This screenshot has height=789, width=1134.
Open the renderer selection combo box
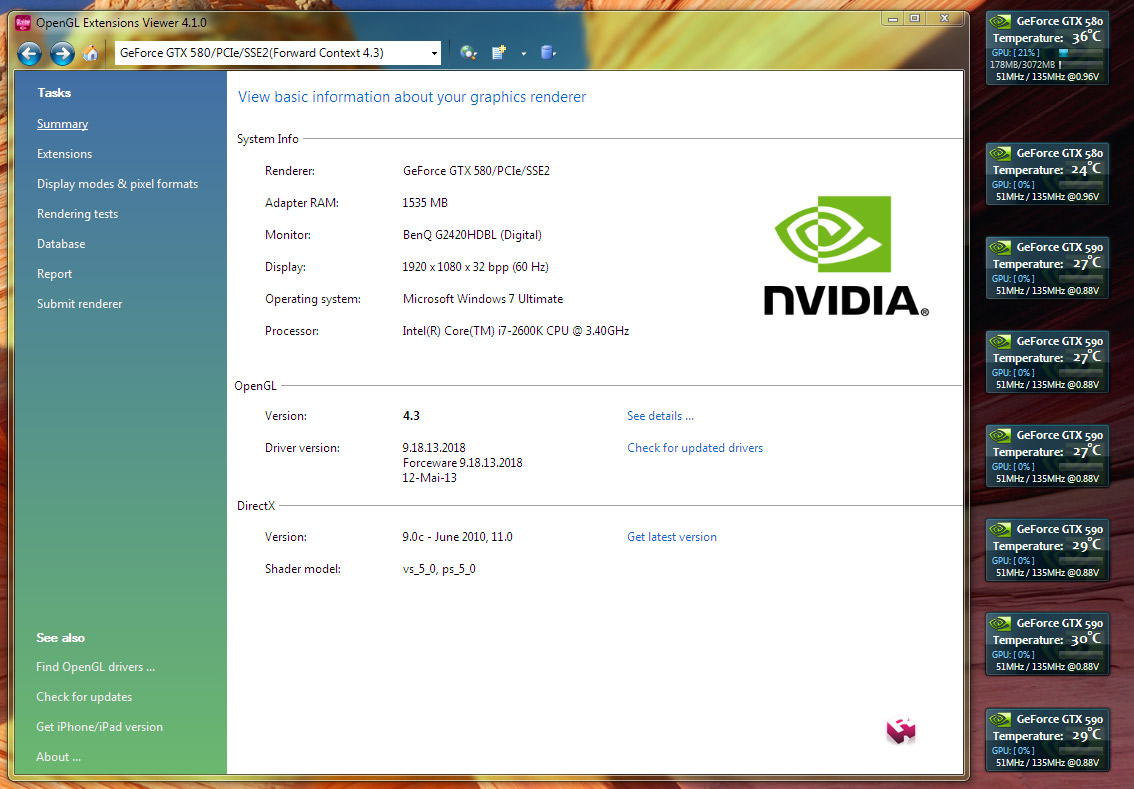(x=278, y=53)
